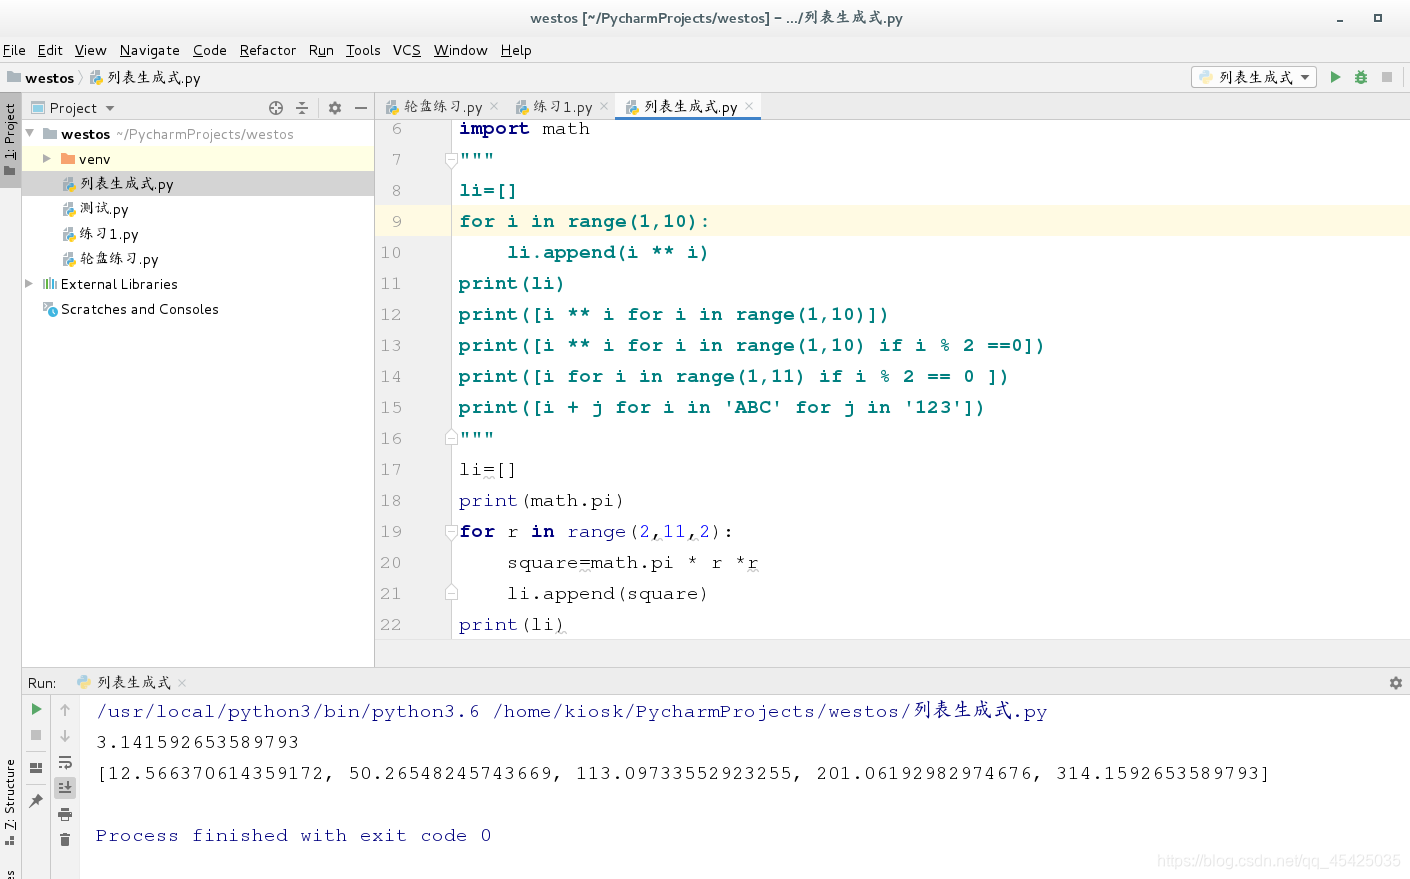Close the 列表生成式.py editor tab
This screenshot has height=879, width=1410.
coord(749,105)
